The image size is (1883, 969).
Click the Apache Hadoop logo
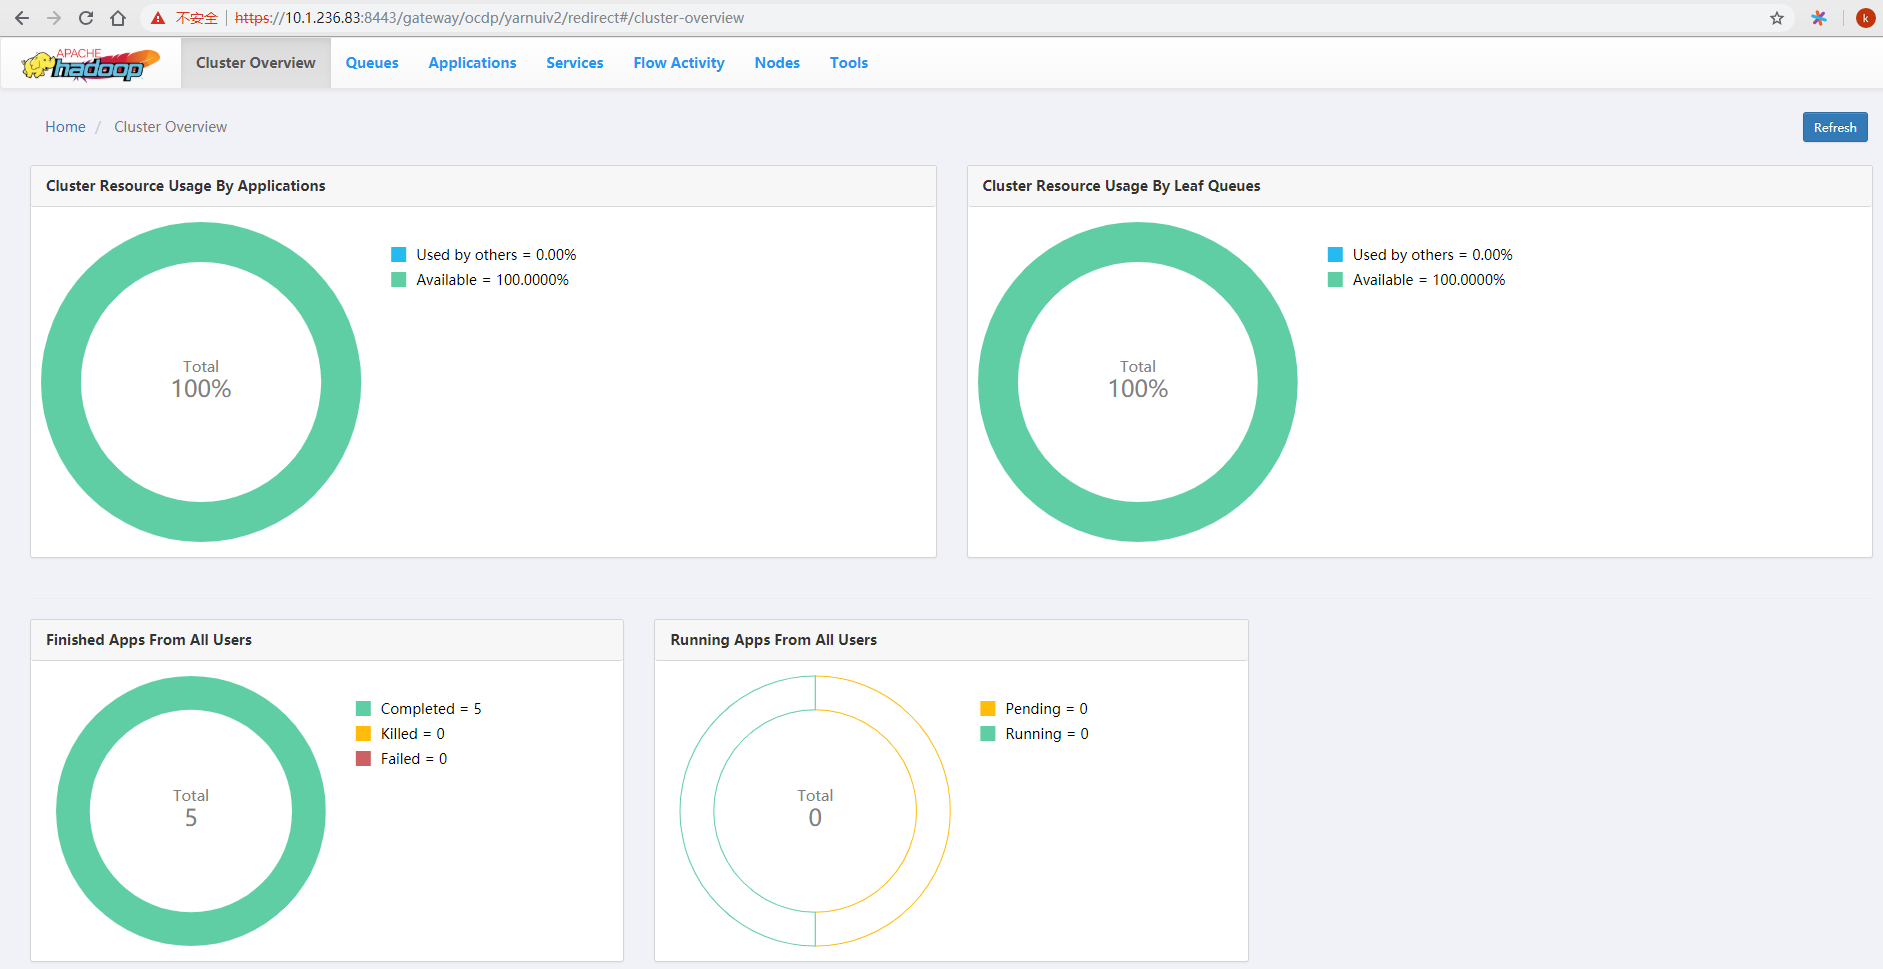click(90, 64)
